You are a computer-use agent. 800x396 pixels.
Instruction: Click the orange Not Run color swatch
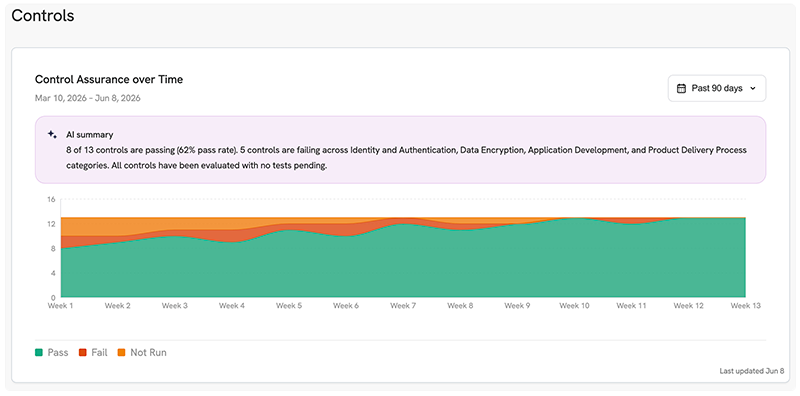tap(122, 353)
